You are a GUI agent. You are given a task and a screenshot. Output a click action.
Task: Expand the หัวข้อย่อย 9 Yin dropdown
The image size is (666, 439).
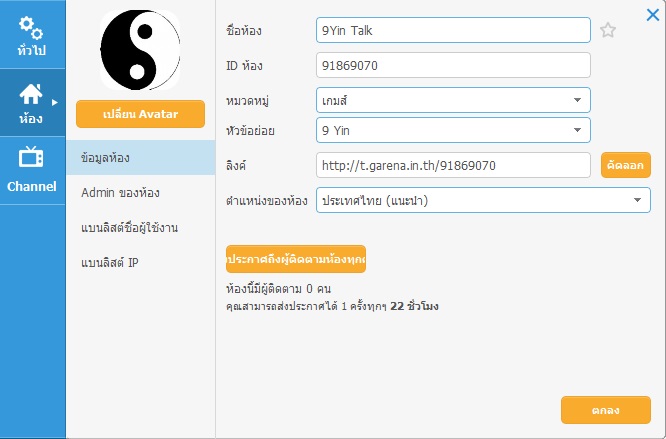pos(453,129)
